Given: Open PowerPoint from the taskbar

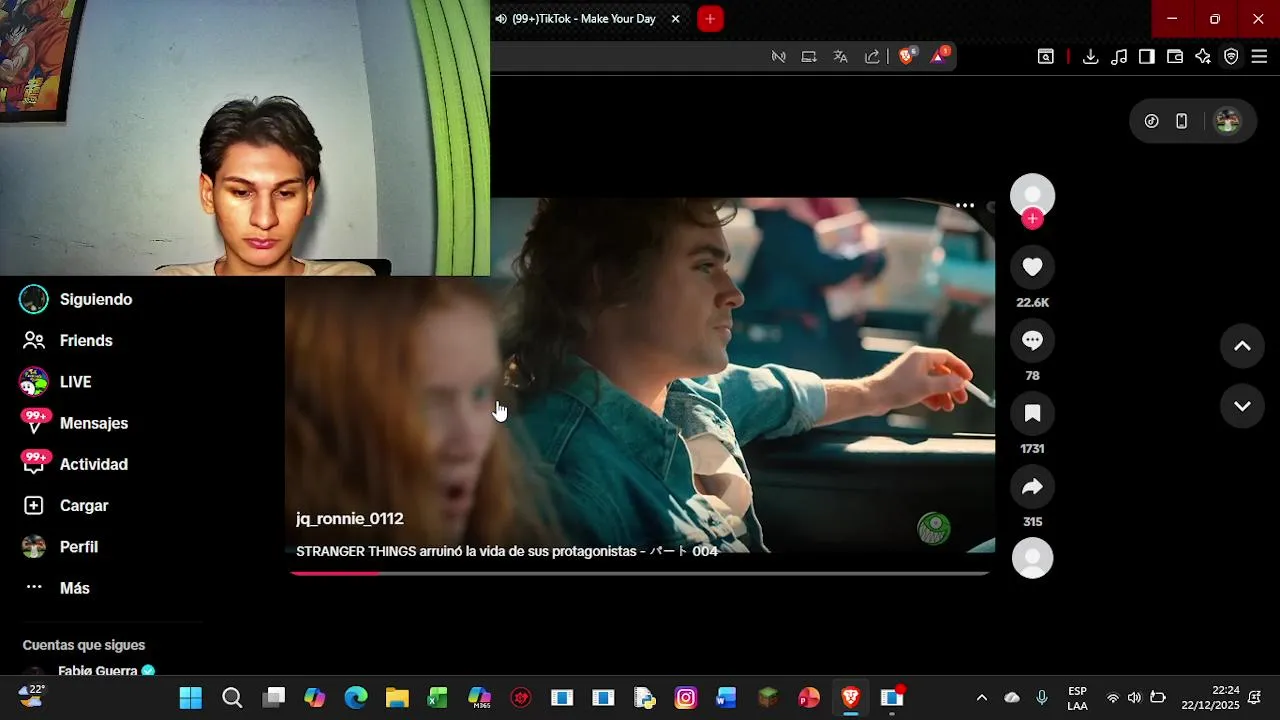Looking at the screenshot, I should click(809, 698).
